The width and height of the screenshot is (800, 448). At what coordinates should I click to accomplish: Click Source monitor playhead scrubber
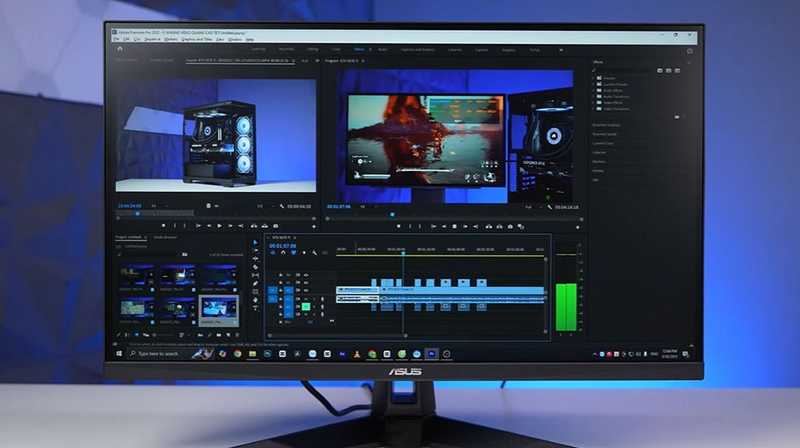137,214
